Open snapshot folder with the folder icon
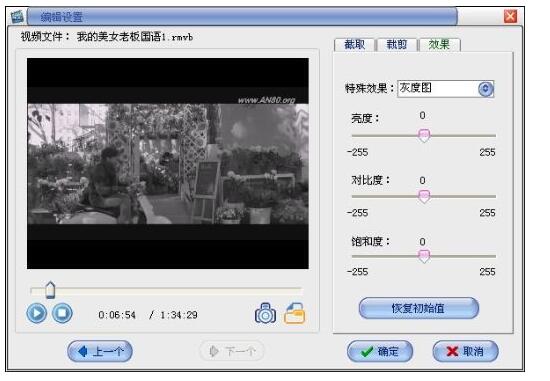550x381 pixels. (295, 313)
